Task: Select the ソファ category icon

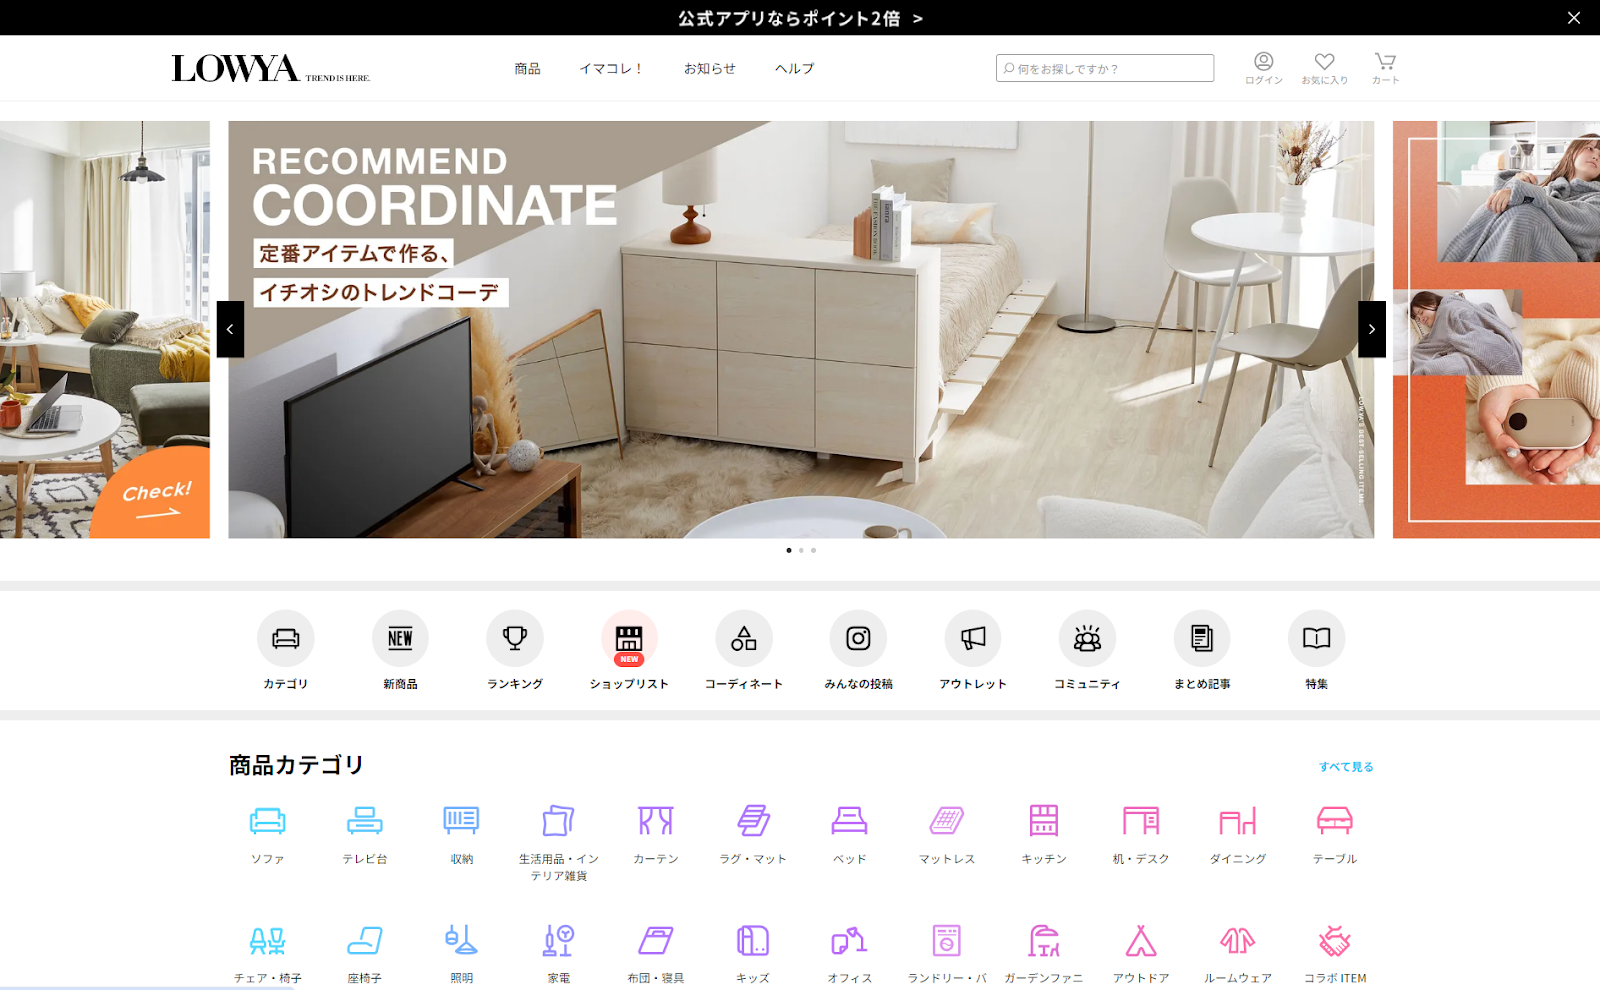Action: pyautogui.click(x=267, y=821)
